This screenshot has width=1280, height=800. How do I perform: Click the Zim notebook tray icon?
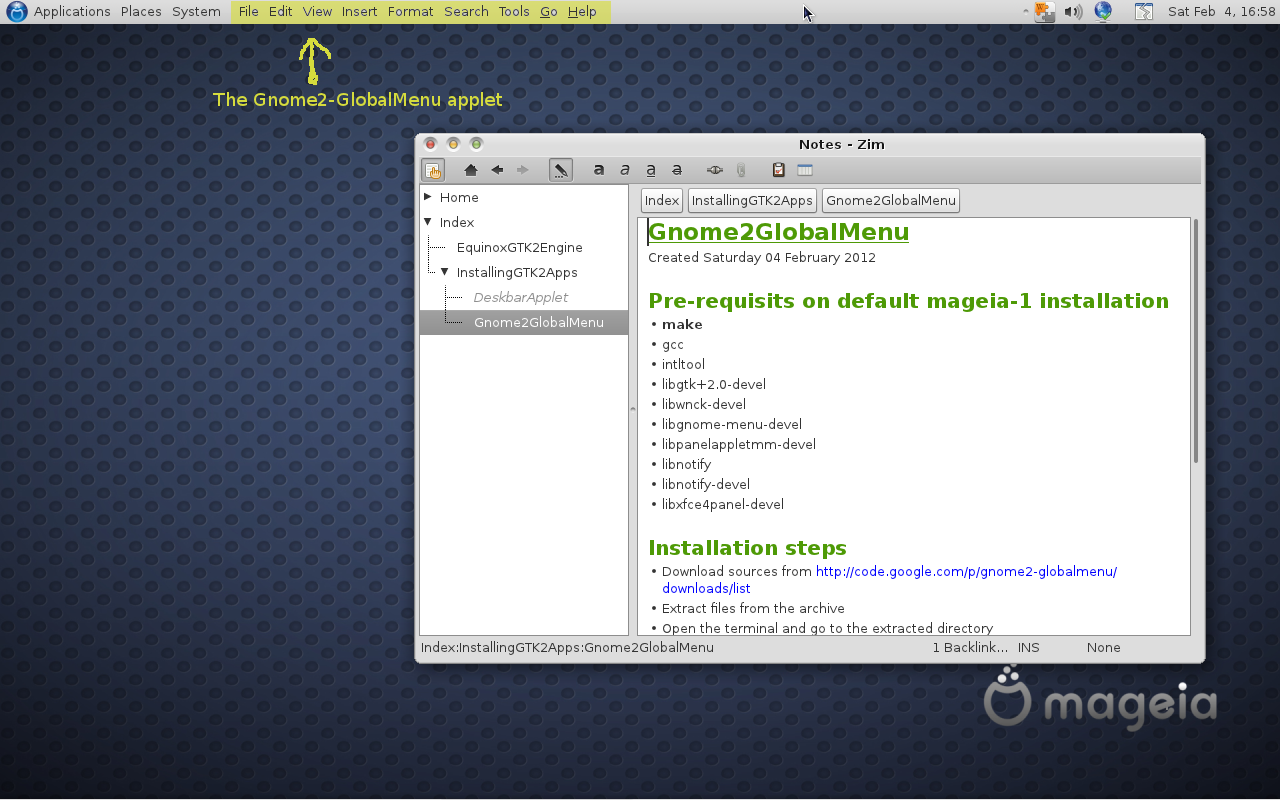click(1144, 12)
